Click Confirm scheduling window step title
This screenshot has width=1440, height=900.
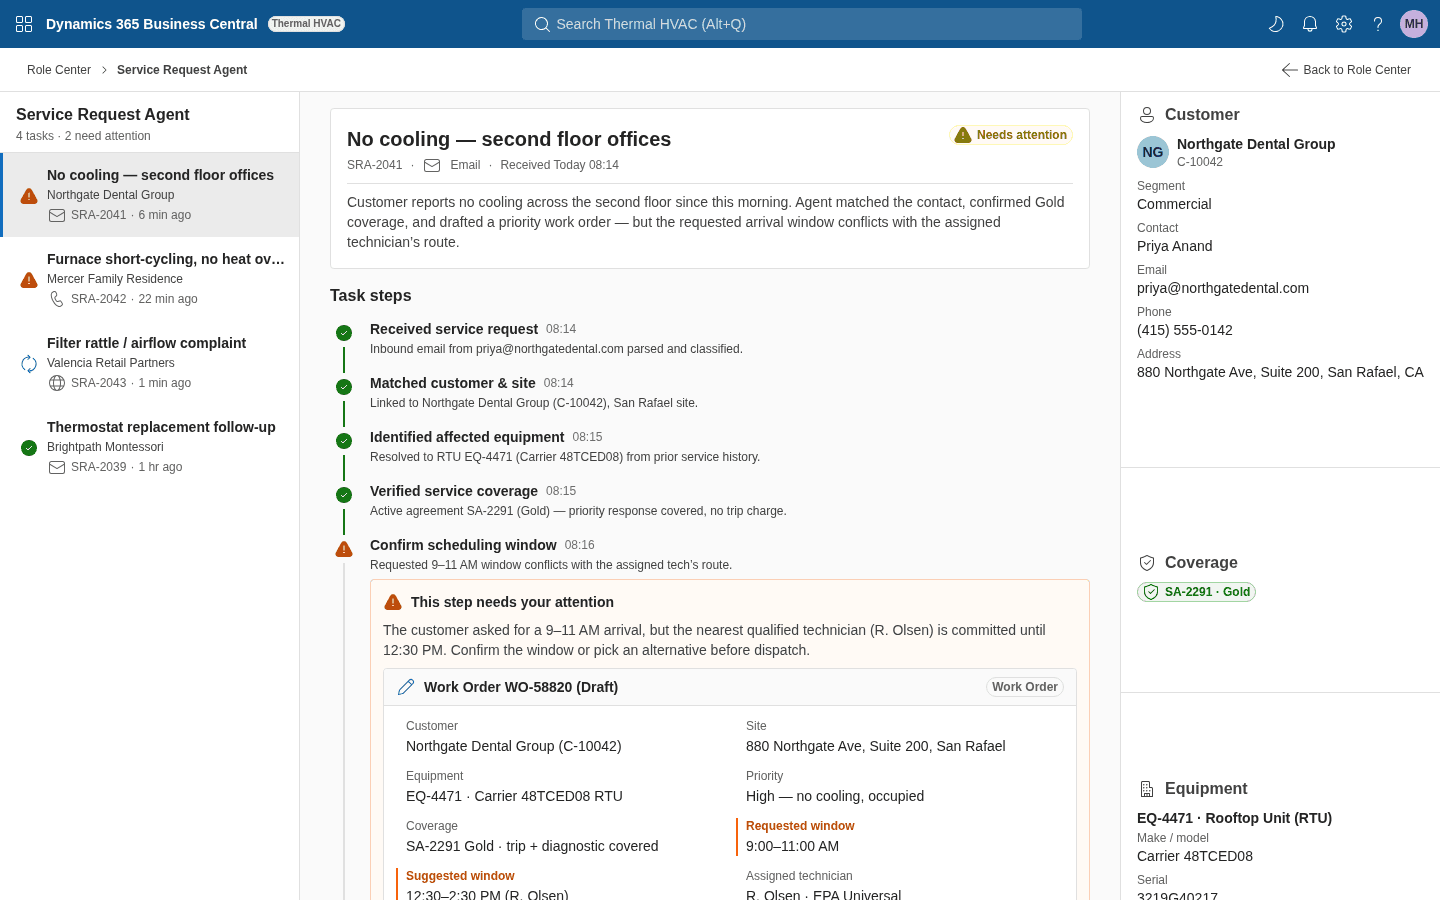(463, 545)
